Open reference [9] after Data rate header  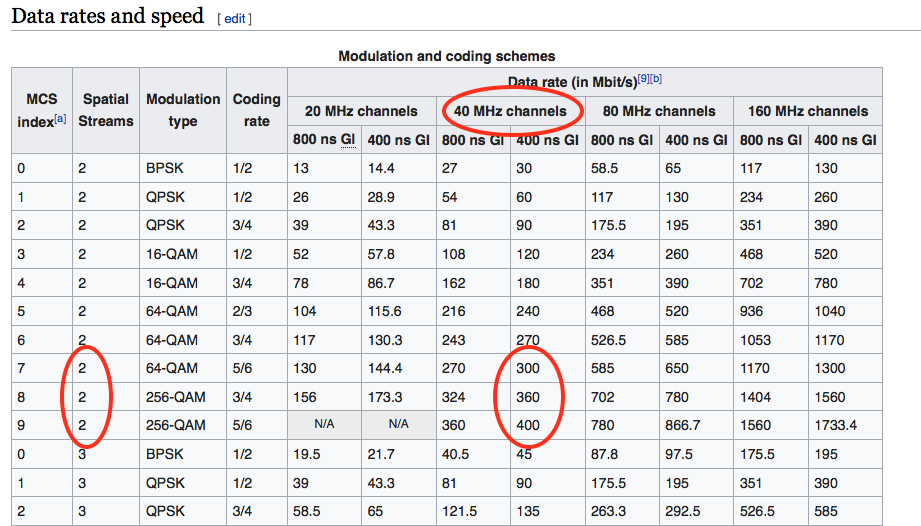(x=644, y=78)
